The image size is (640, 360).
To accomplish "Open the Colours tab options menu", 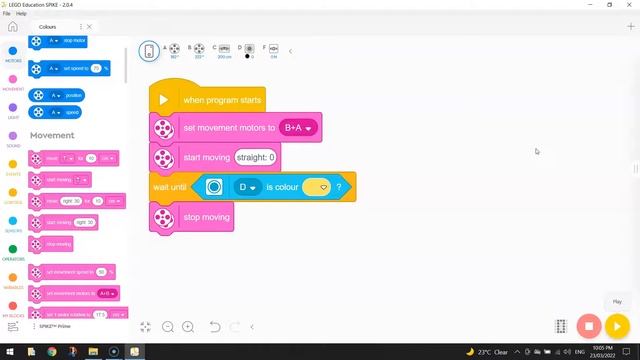I will pos(81,27).
